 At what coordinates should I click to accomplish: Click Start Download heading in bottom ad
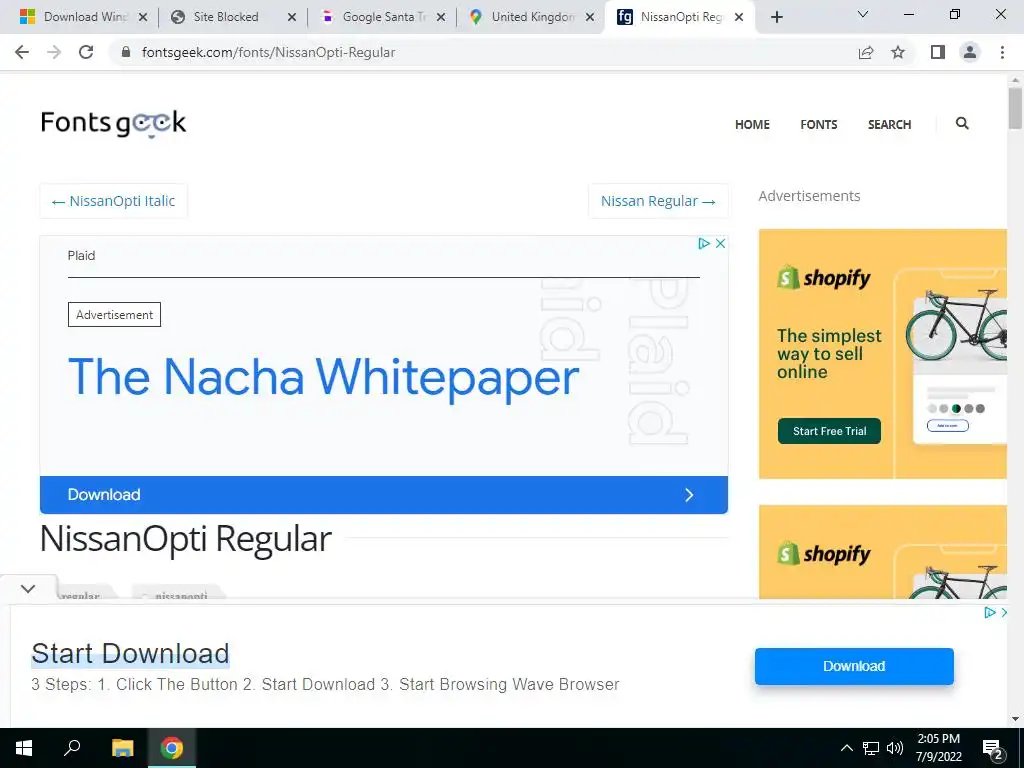[x=131, y=654]
